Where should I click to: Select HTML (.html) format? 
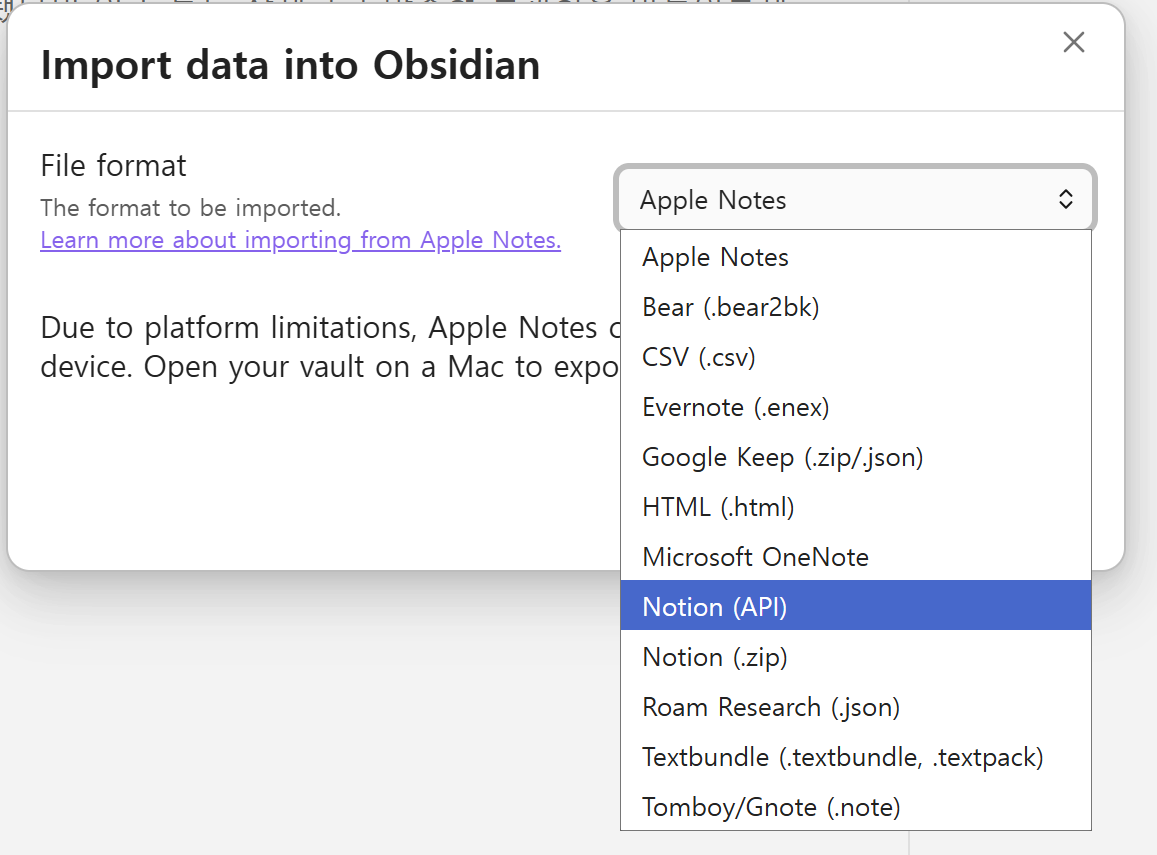[855, 507]
